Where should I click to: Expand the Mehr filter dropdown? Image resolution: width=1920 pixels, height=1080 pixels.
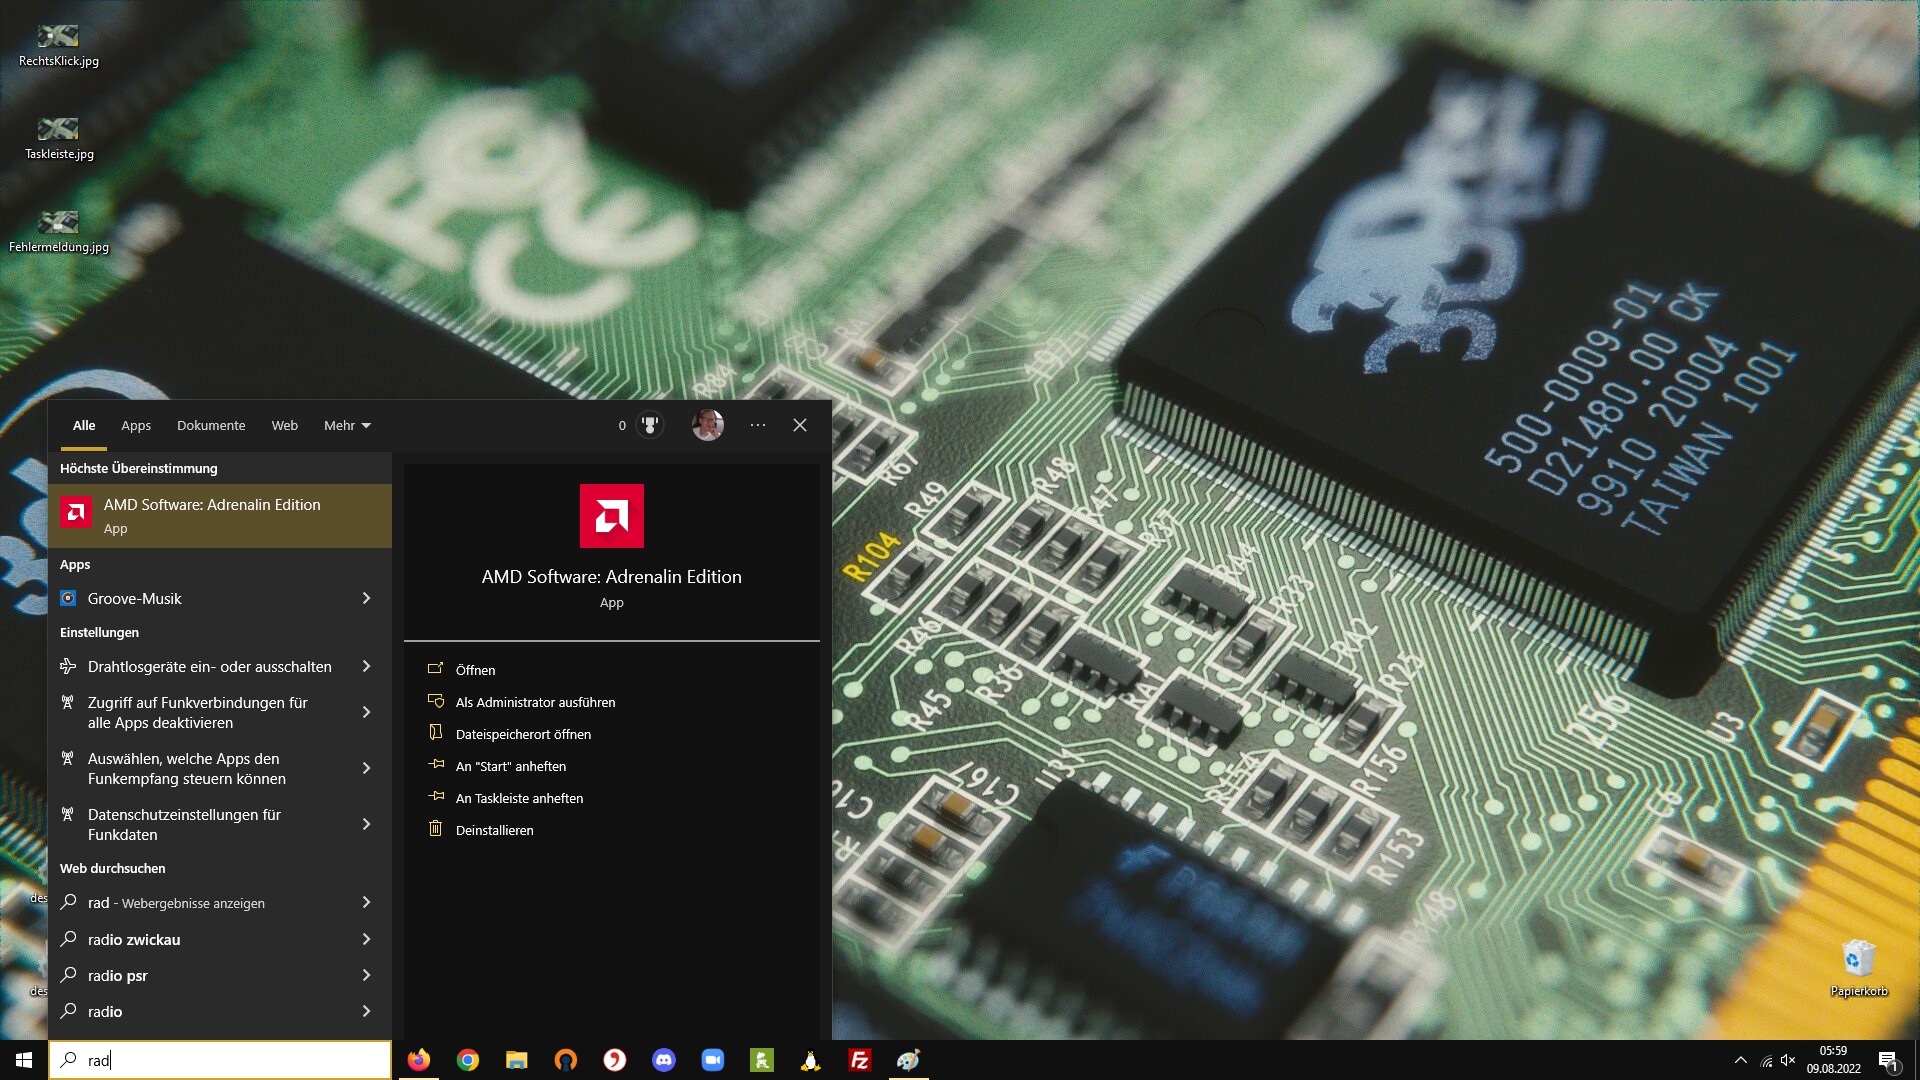point(347,425)
